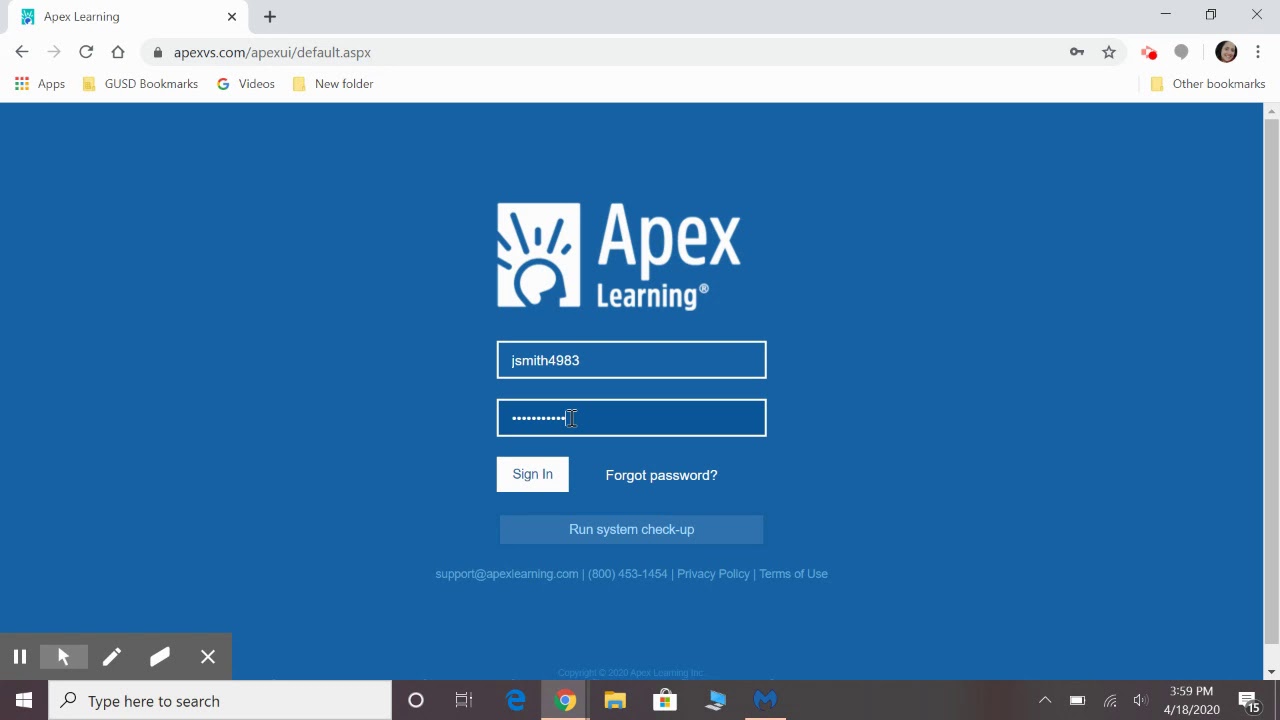
Task: Click the battery status icon
Action: [1077, 701]
